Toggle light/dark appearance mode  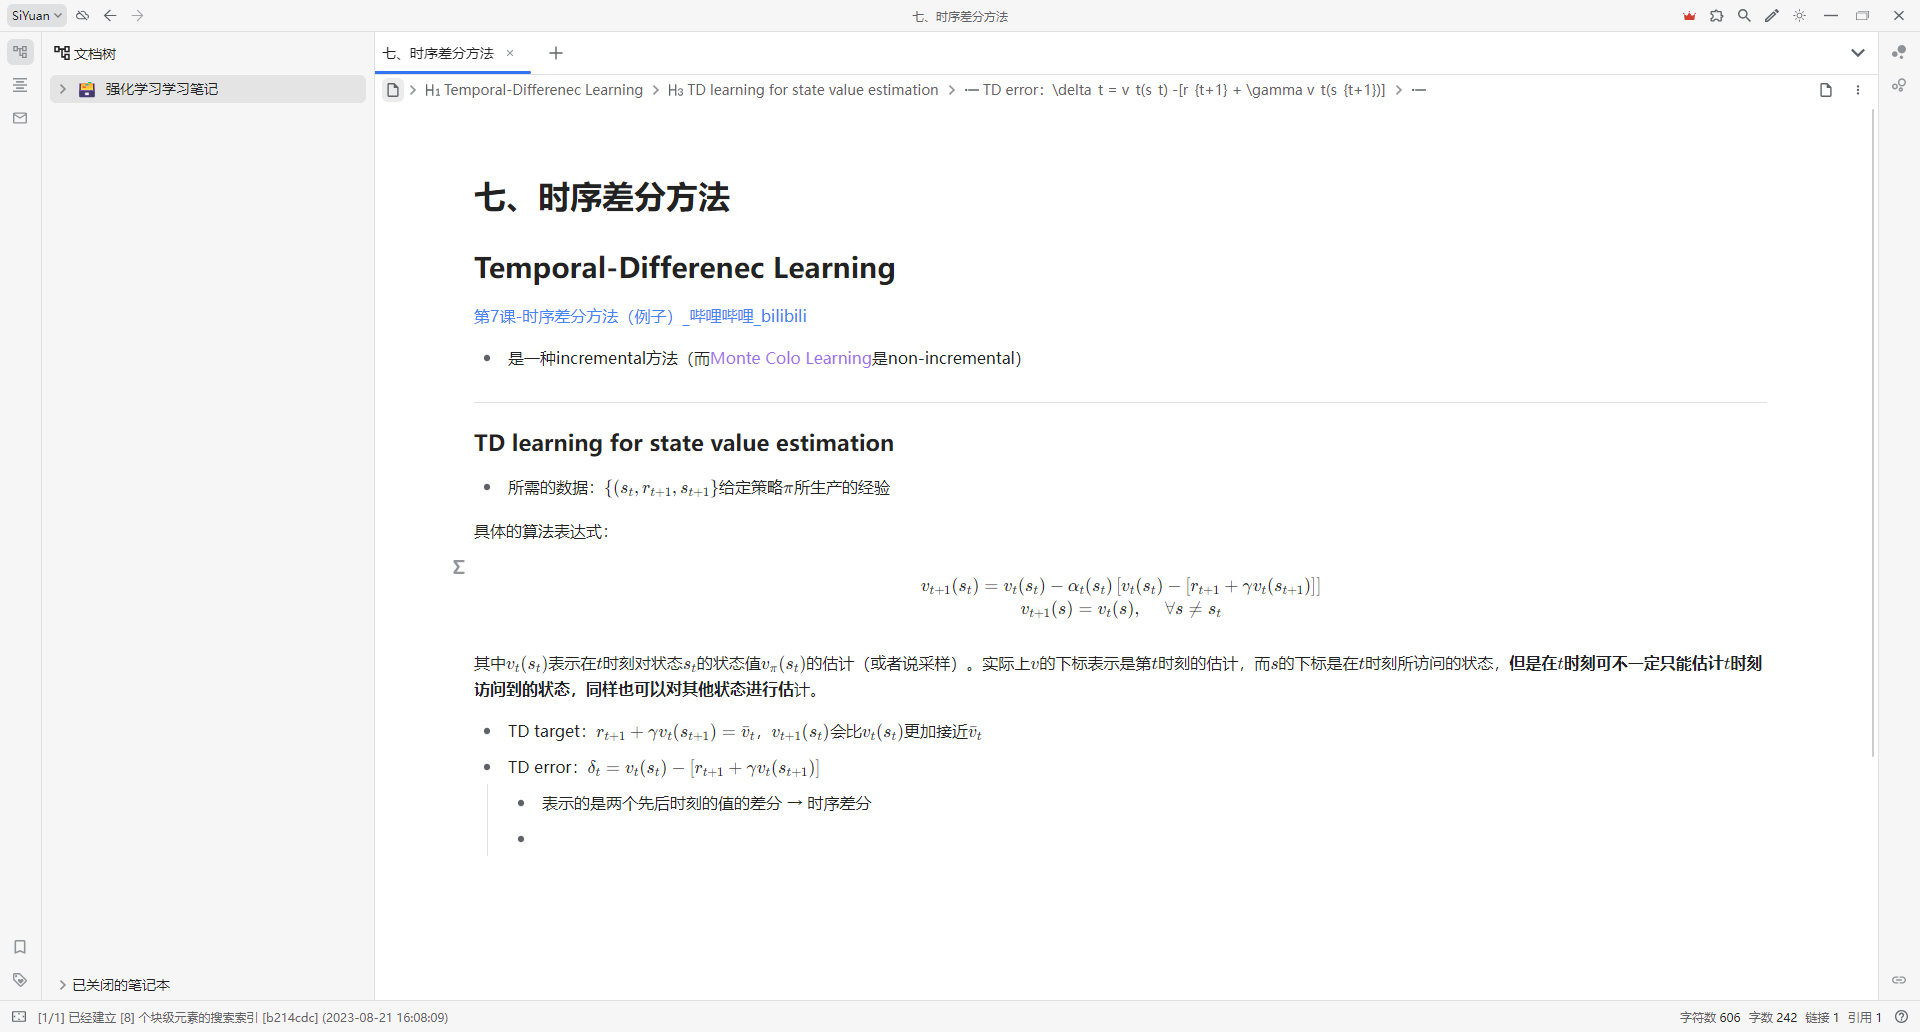(x=1800, y=16)
